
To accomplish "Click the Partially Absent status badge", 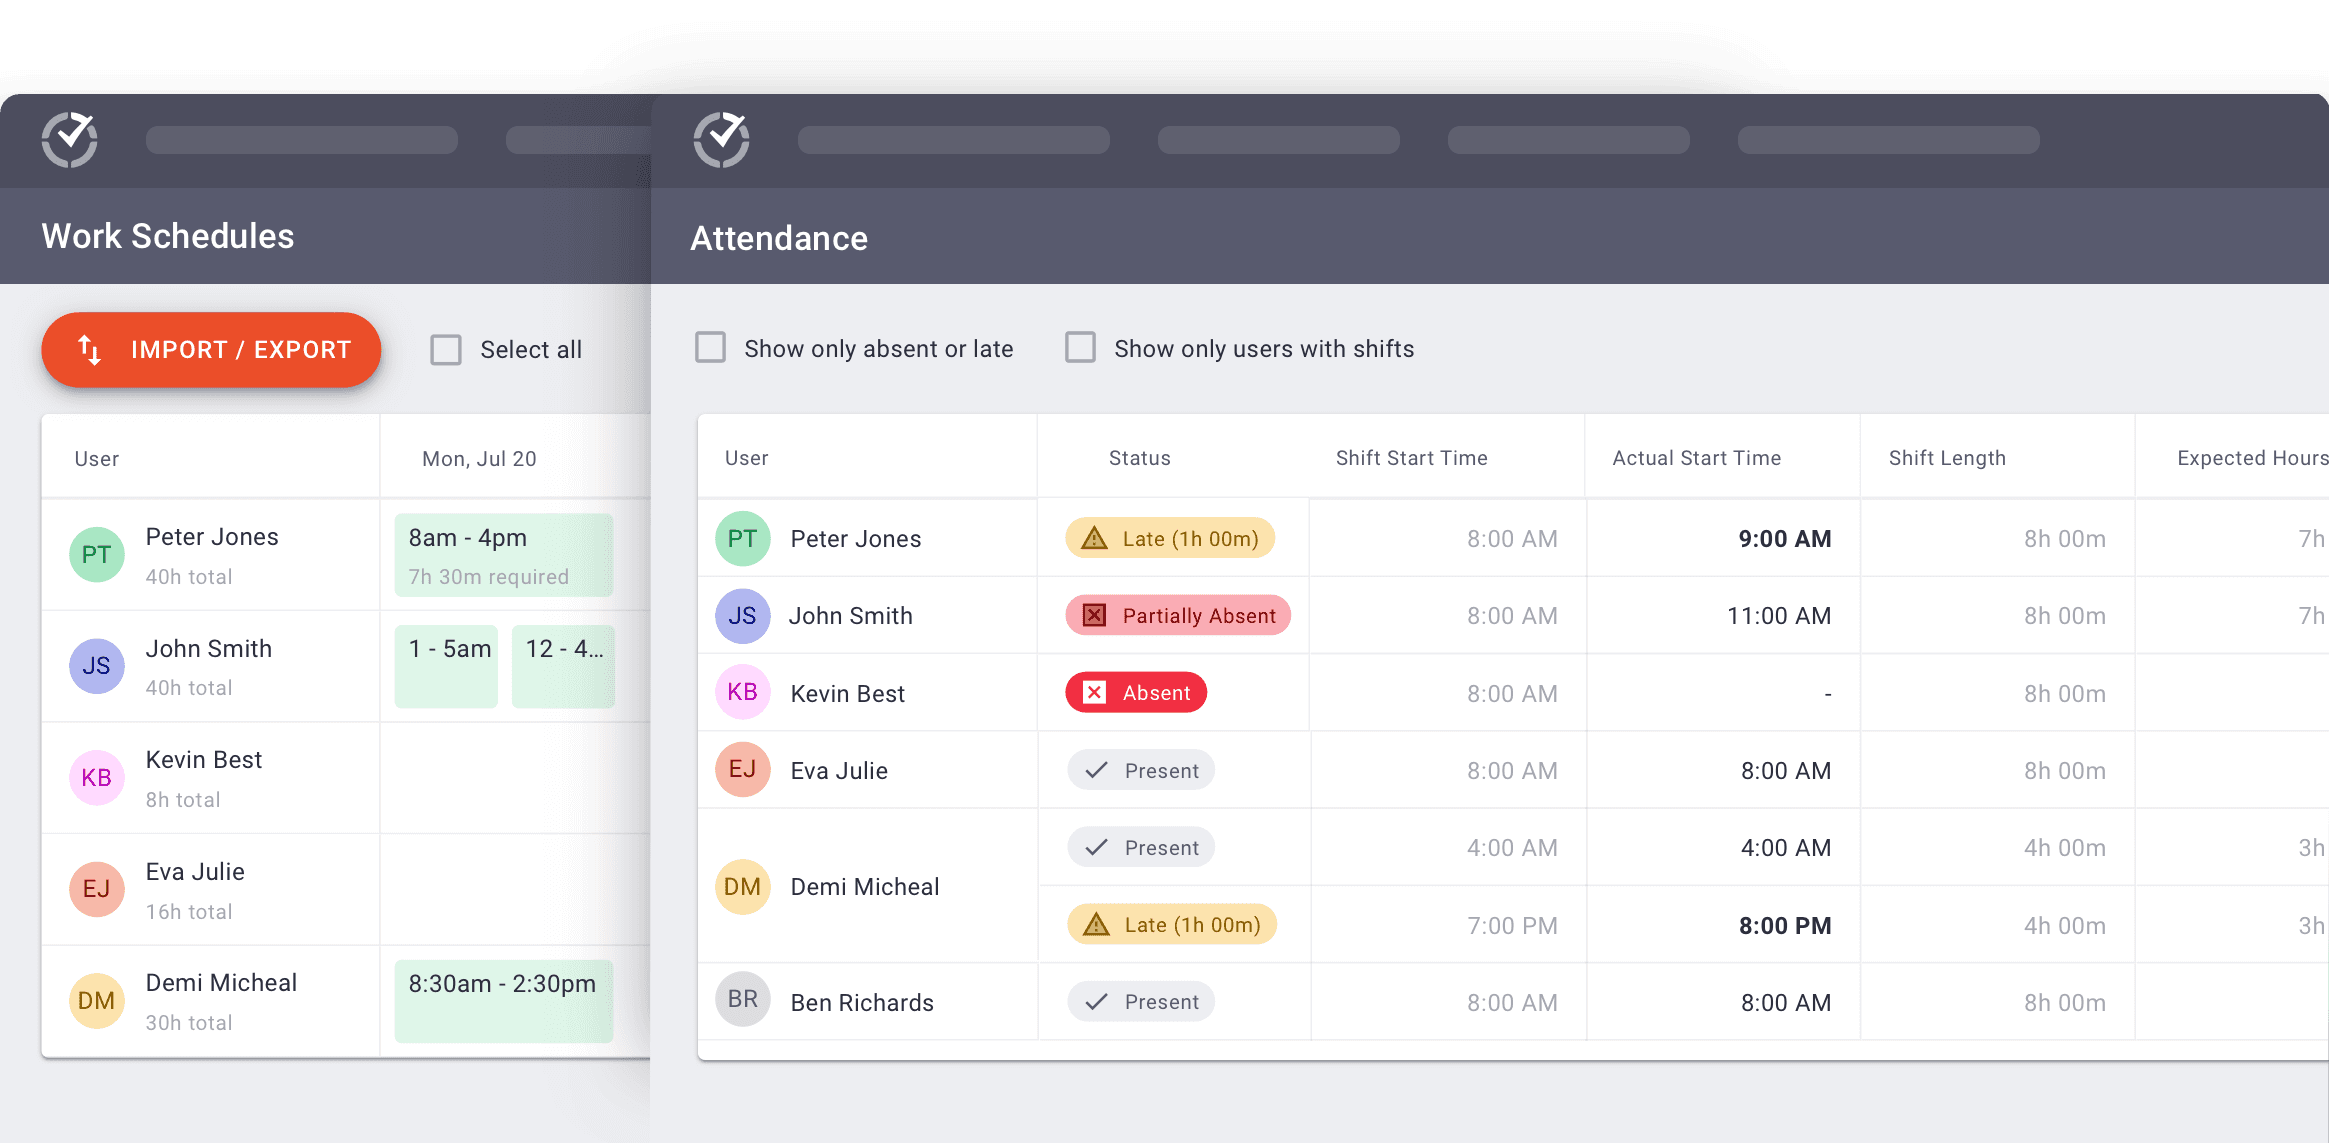I will 1178,615.
